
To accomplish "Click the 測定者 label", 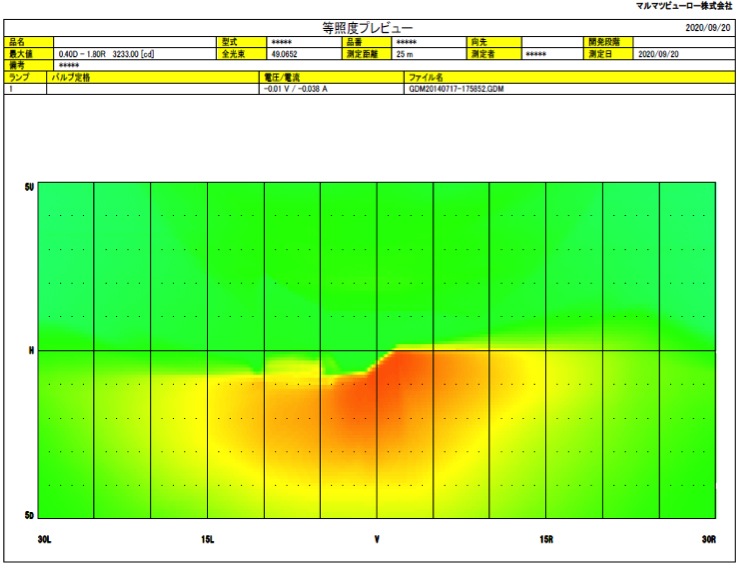I will tap(483, 54).
